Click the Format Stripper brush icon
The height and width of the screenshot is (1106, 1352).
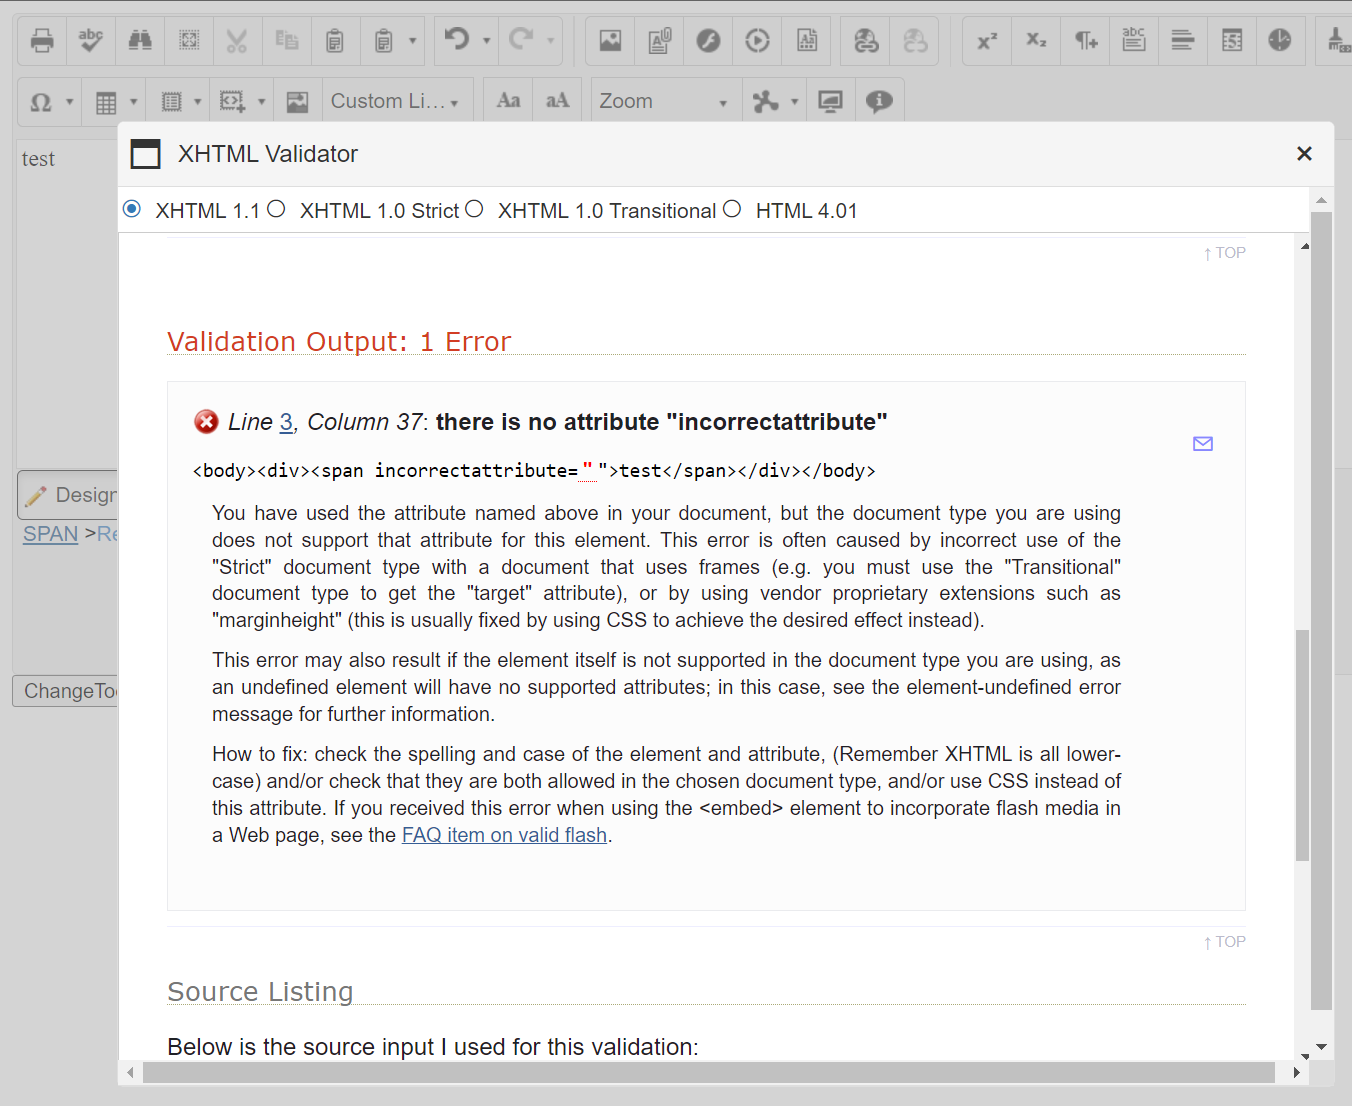coord(1338,41)
